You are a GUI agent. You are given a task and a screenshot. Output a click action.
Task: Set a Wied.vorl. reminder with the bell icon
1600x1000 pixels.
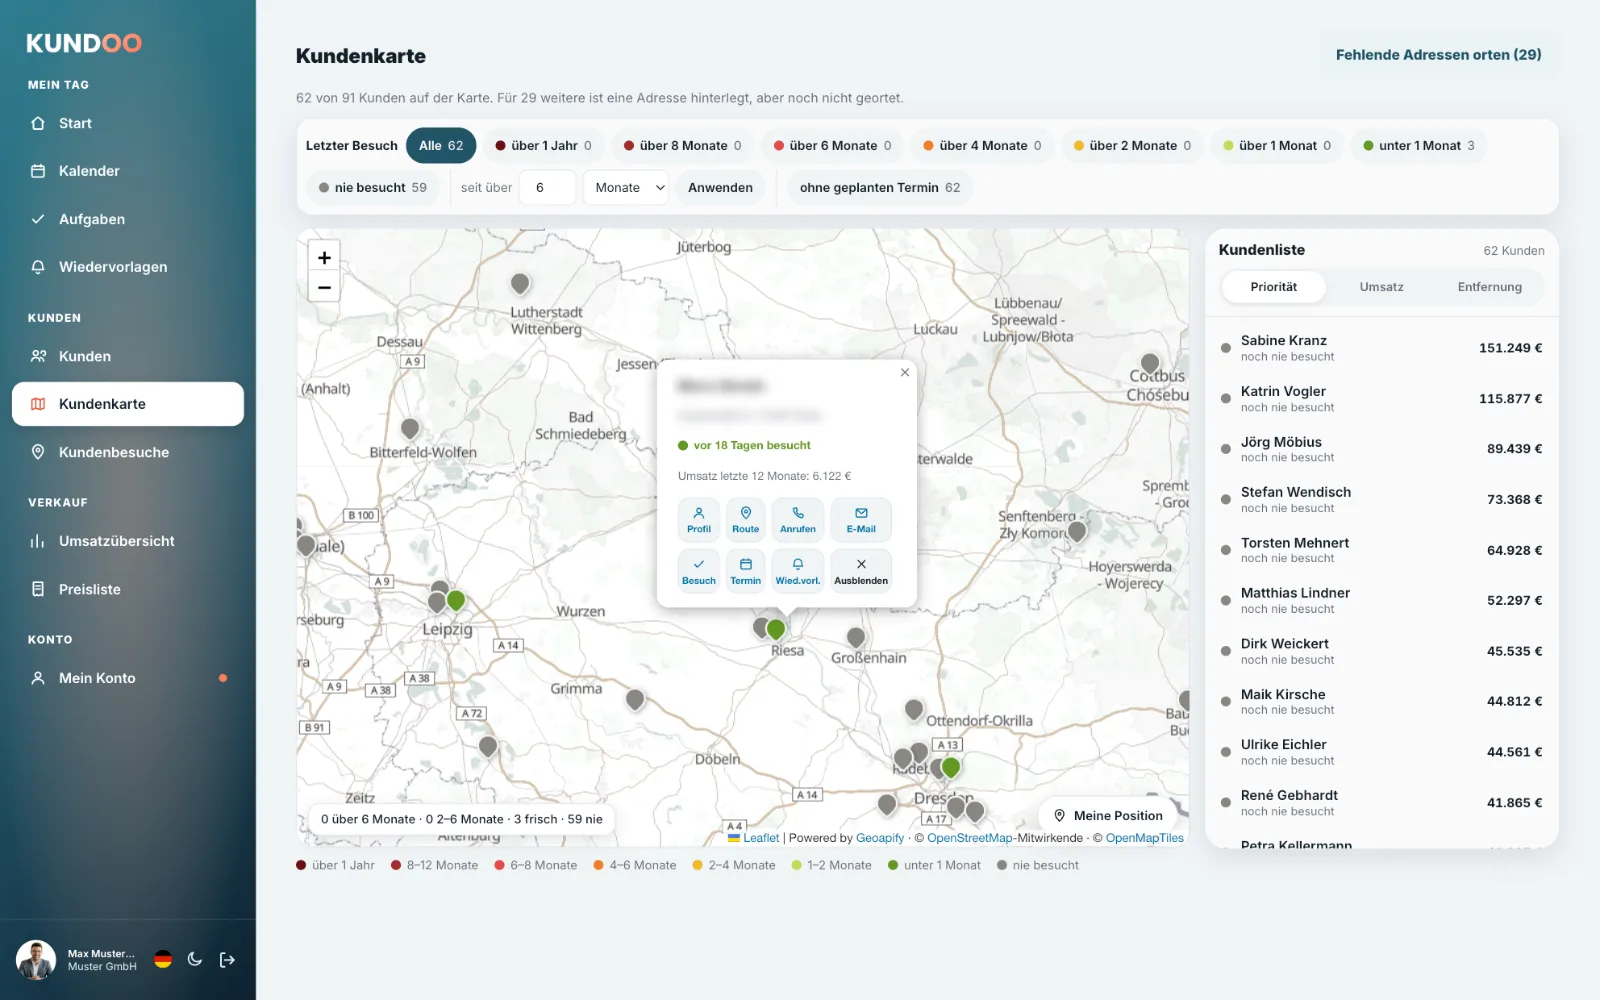coord(798,571)
